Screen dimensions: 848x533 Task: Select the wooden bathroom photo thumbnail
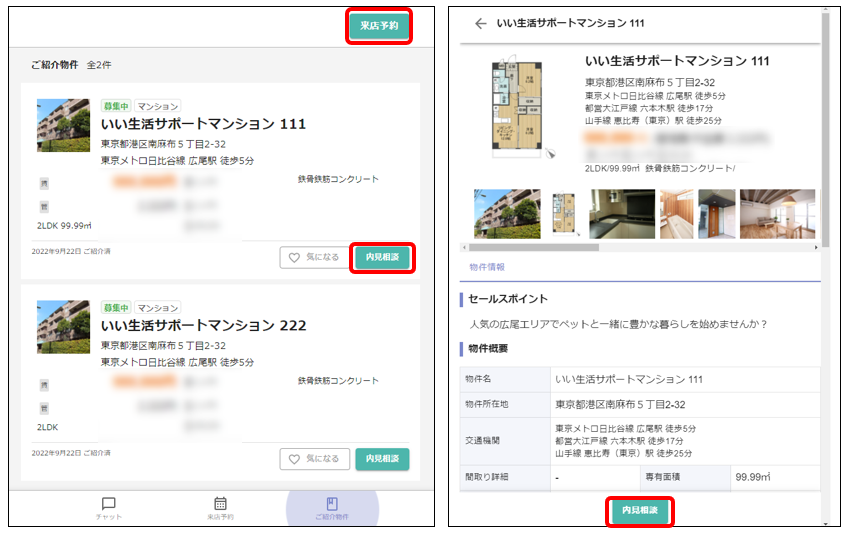point(677,214)
